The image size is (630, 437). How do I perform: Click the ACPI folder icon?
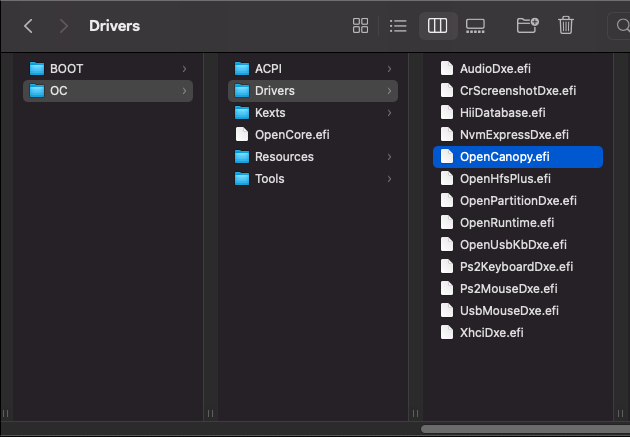(242, 69)
